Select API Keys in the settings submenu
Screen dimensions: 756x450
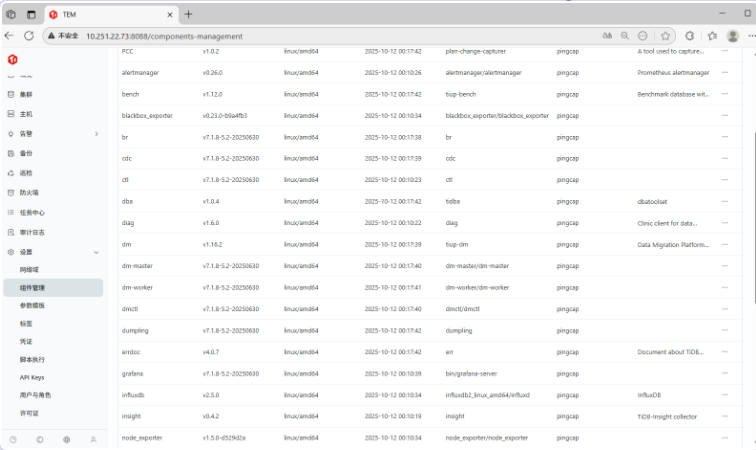tap(32, 377)
